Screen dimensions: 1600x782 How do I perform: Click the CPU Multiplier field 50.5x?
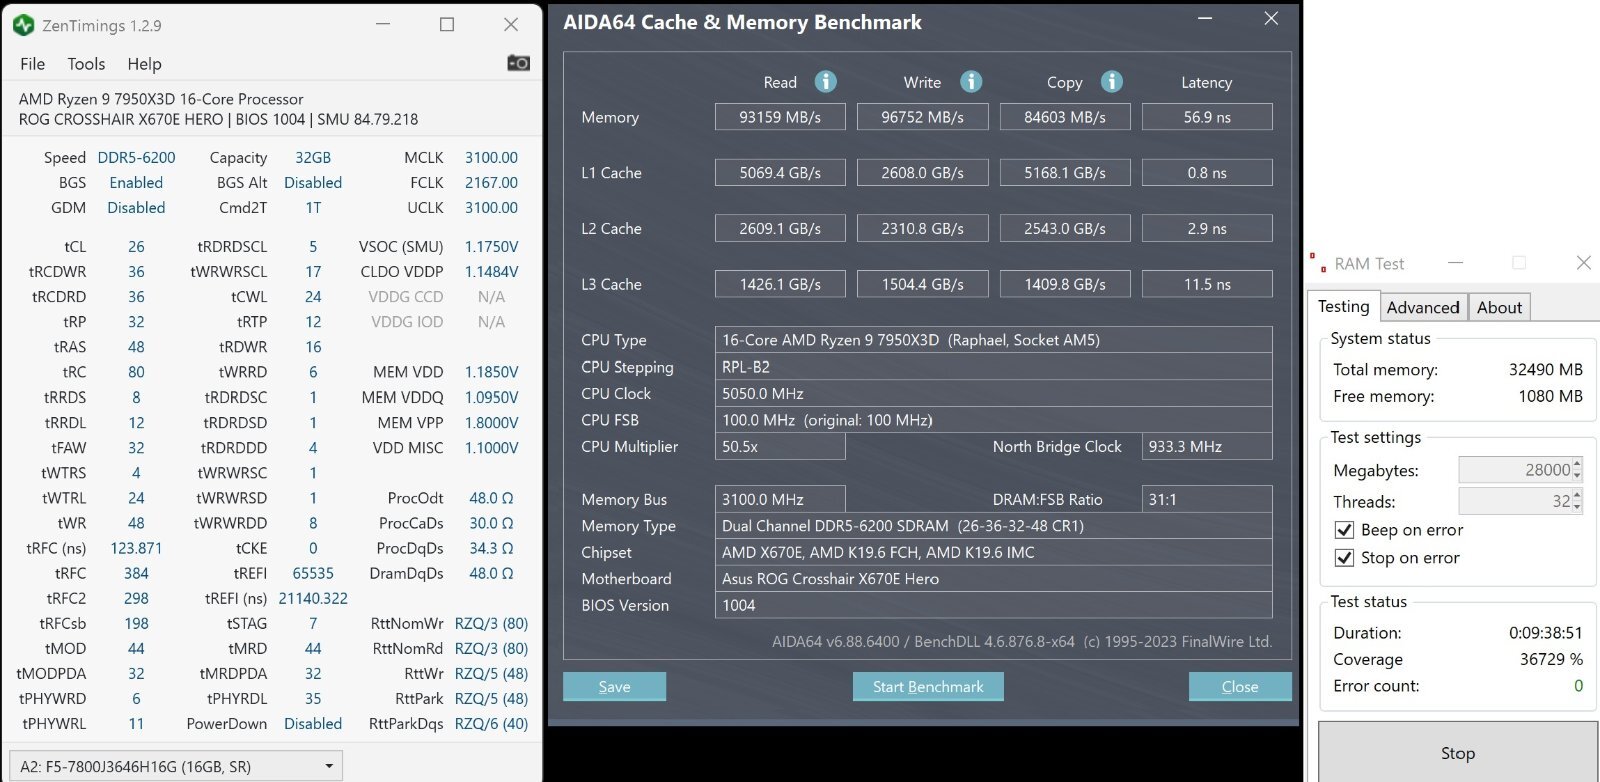tap(780, 447)
